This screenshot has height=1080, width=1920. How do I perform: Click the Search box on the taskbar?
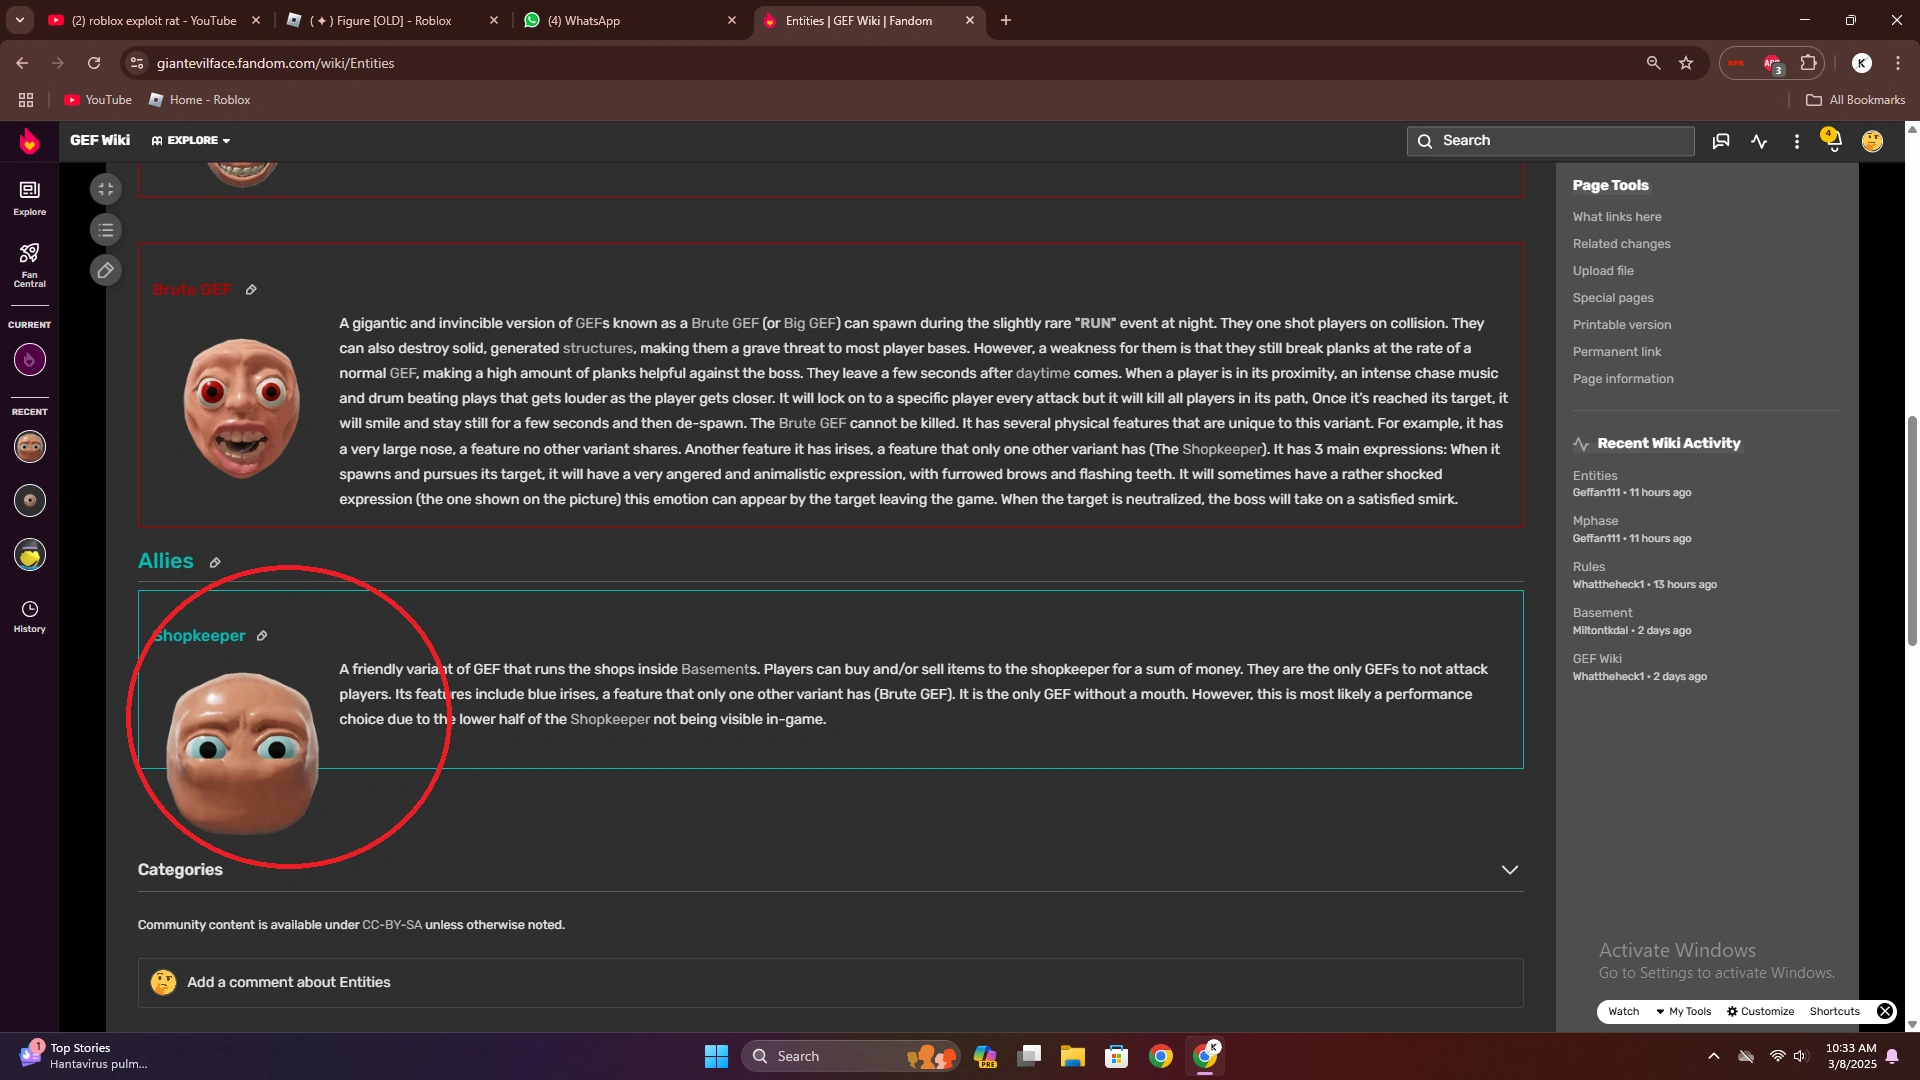830,1055
